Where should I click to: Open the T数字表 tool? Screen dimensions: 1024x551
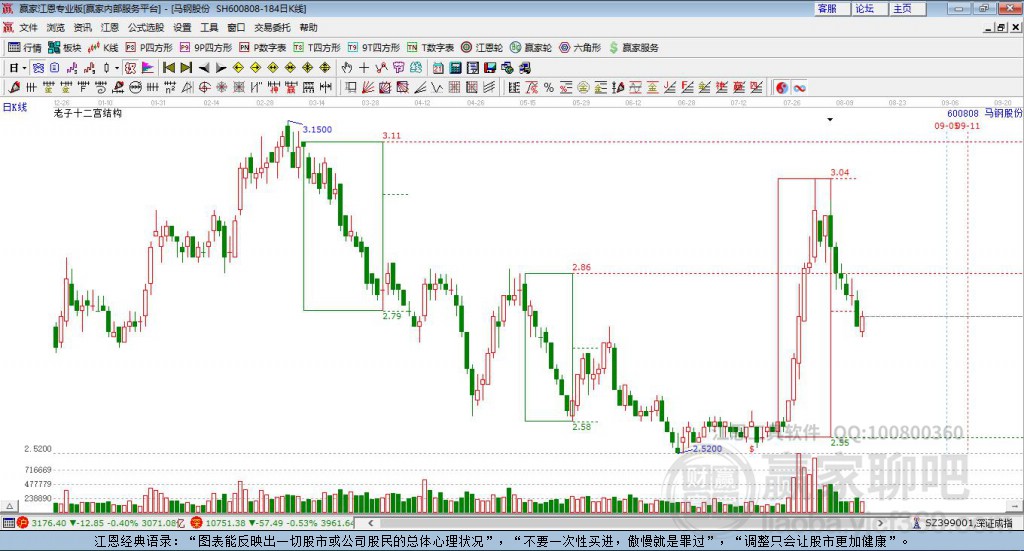click(430, 48)
